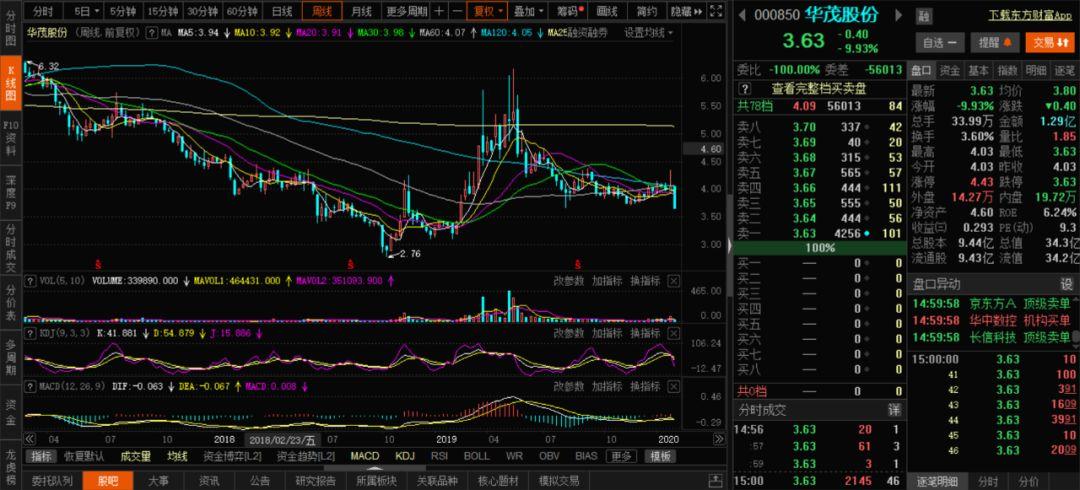Enter fullscreen chart view icon
1080x490 pixels.
[716, 11]
